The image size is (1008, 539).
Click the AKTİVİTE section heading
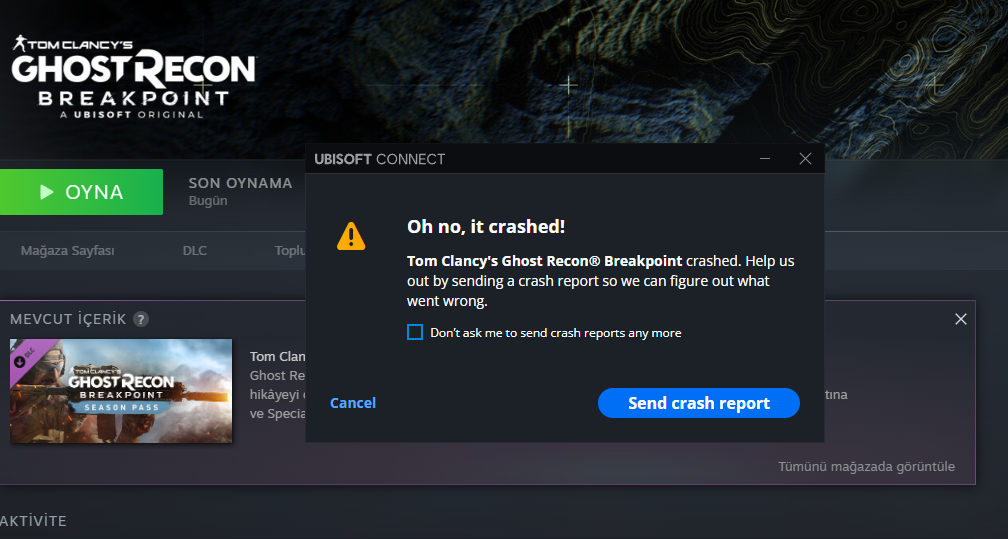tap(33, 521)
